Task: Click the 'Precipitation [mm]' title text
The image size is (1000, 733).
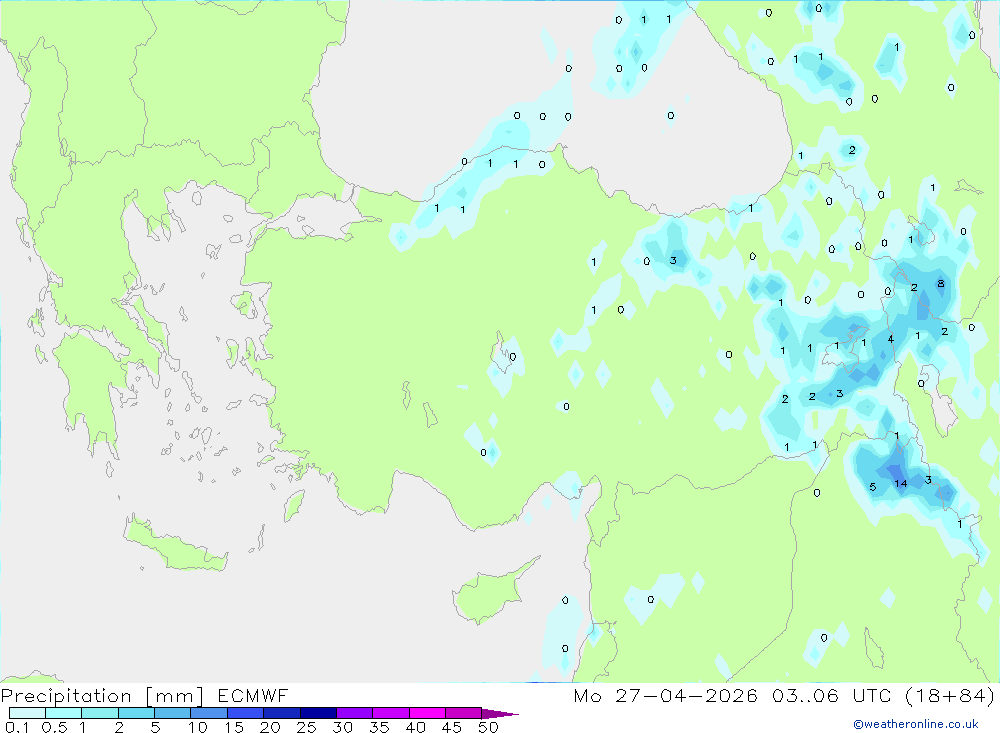Action: coord(102,695)
